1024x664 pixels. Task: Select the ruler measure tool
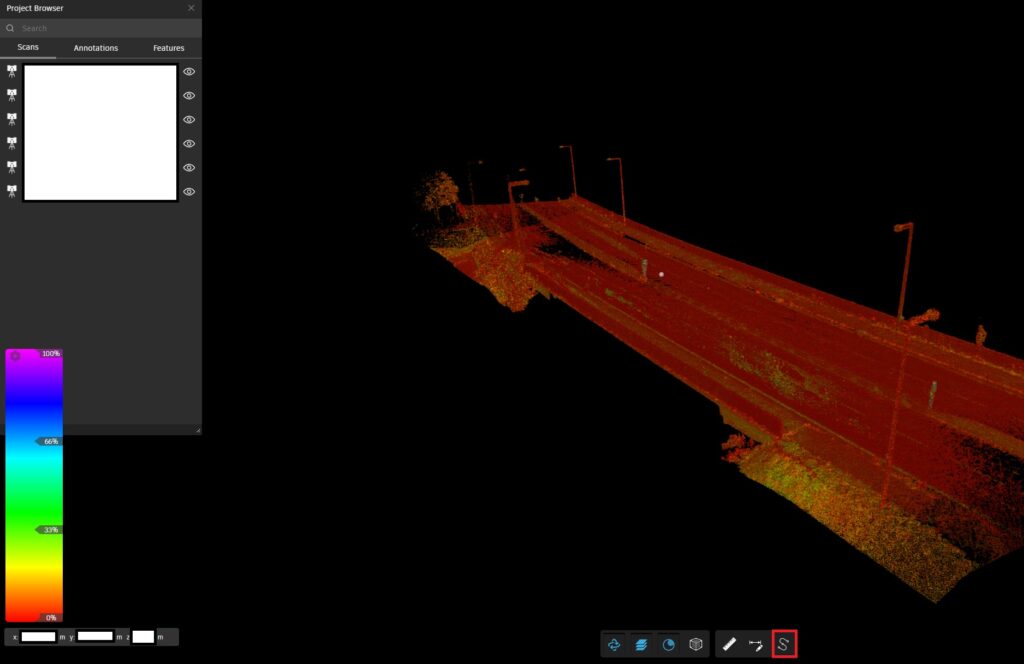730,645
